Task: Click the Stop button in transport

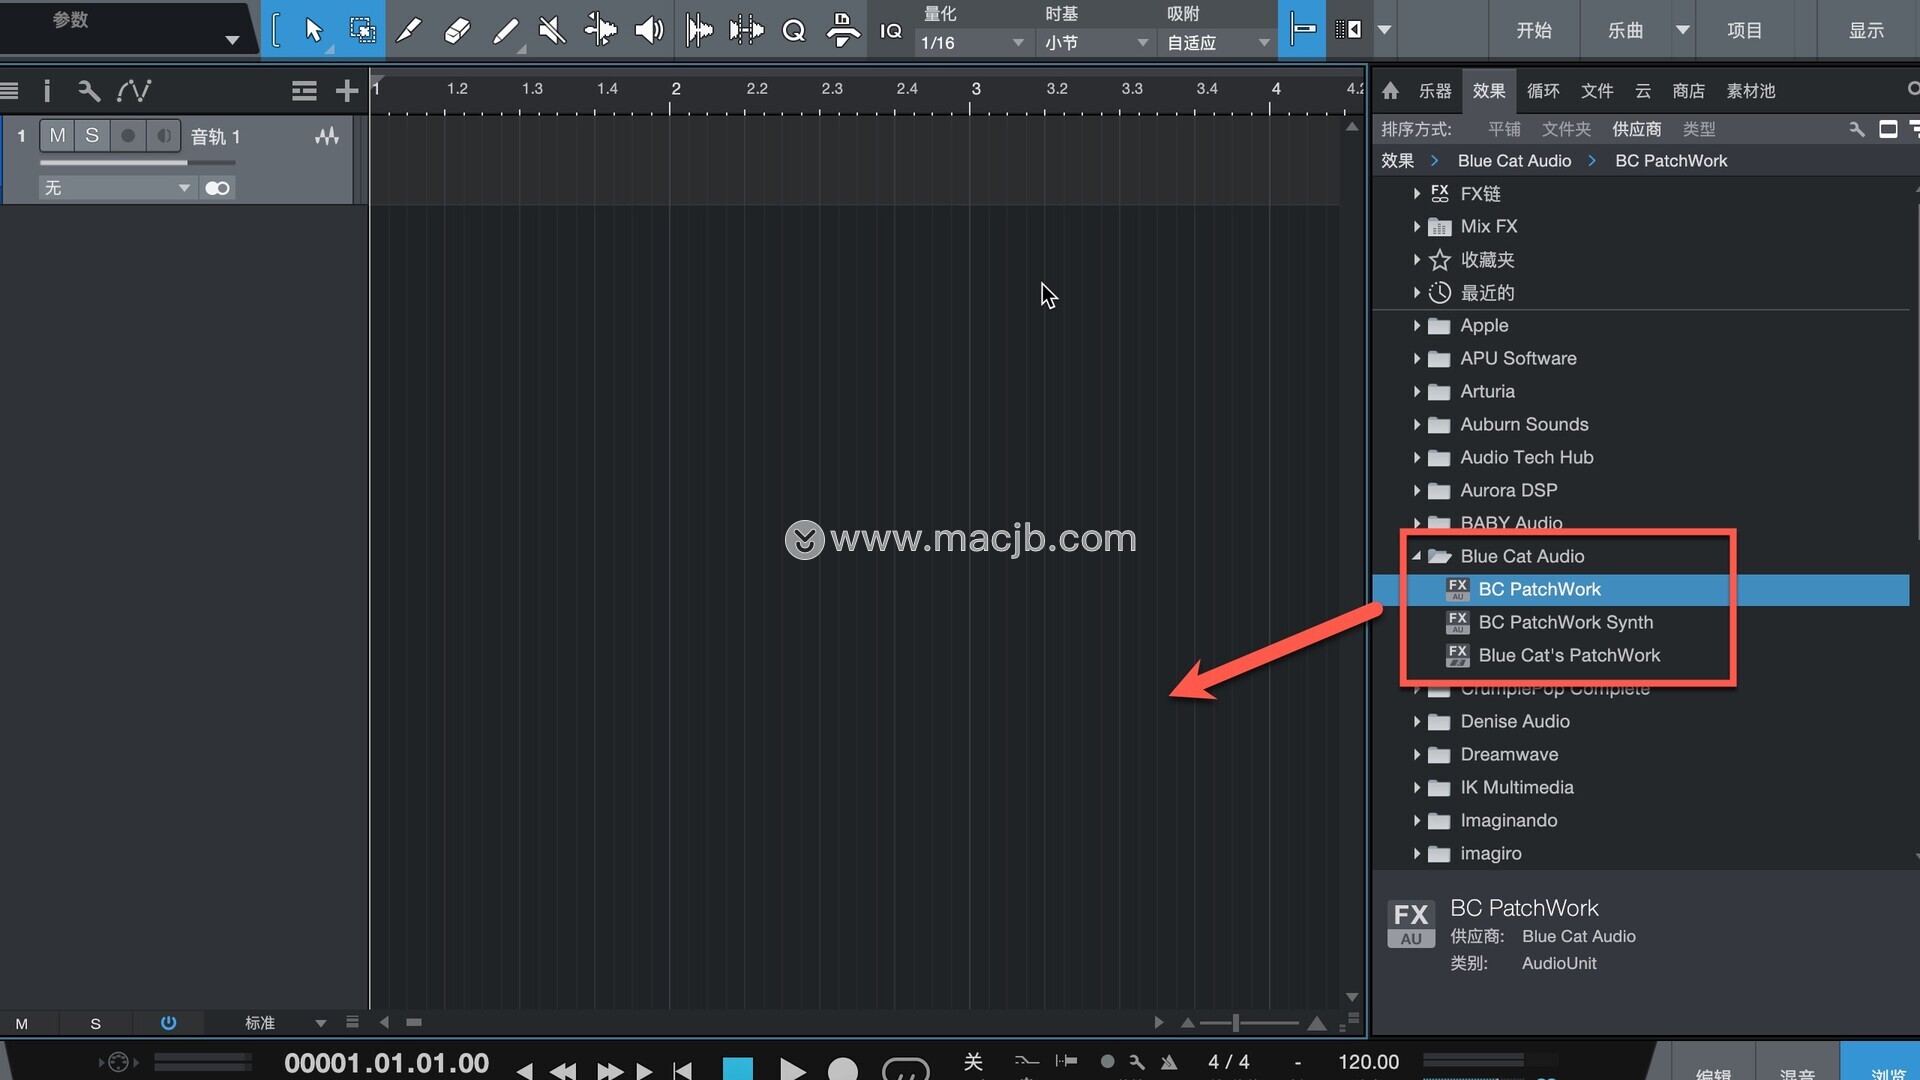Action: tap(738, 1068)
